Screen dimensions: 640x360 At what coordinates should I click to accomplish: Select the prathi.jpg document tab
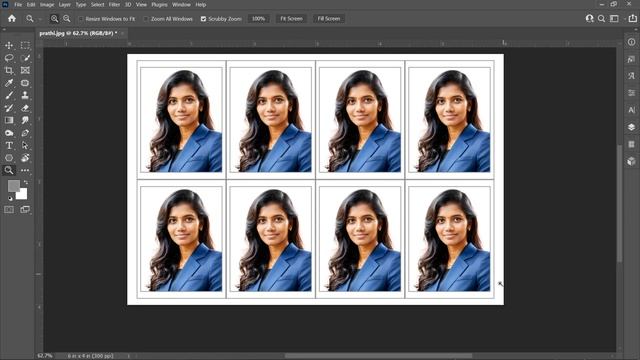point(78,33)
